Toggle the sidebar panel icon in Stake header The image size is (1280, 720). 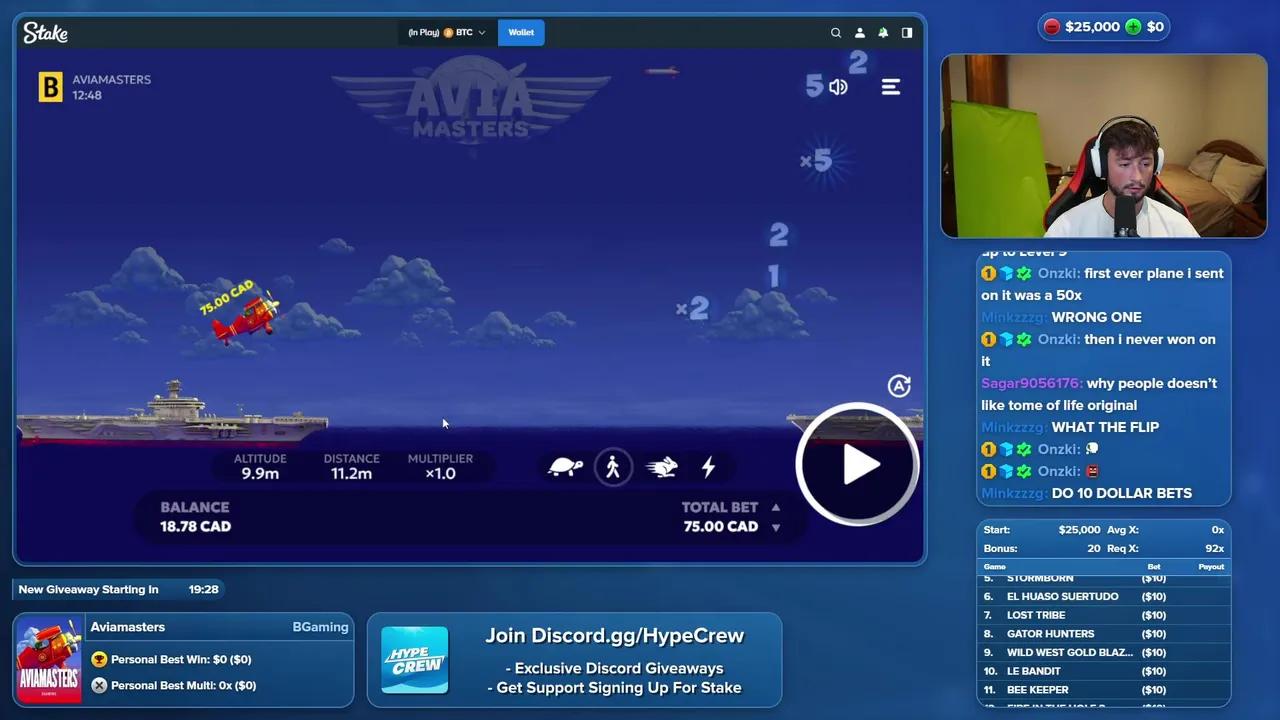907,33
